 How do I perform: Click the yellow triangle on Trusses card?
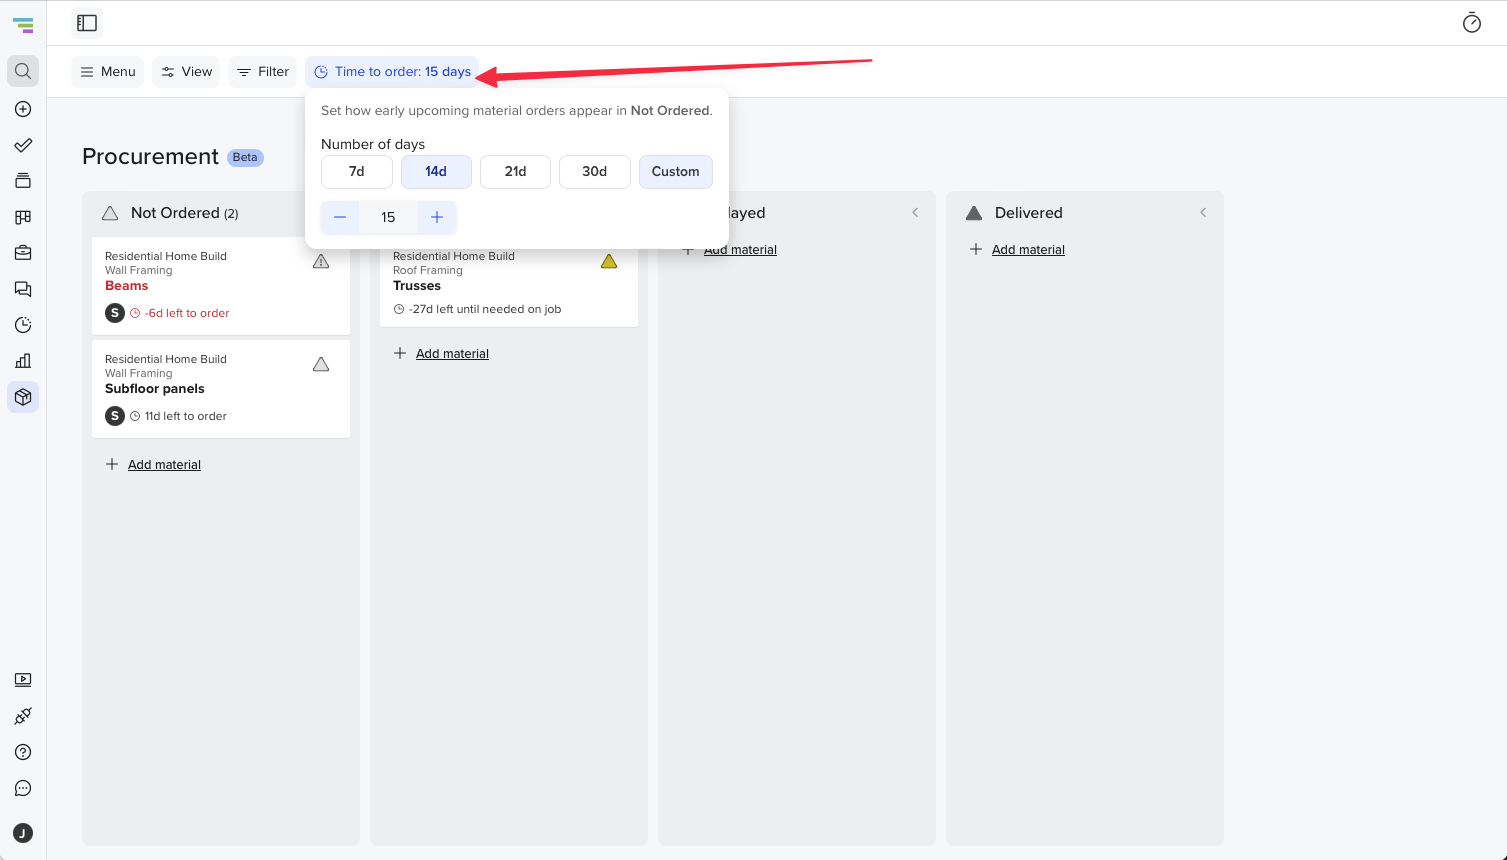coord(609,261)
